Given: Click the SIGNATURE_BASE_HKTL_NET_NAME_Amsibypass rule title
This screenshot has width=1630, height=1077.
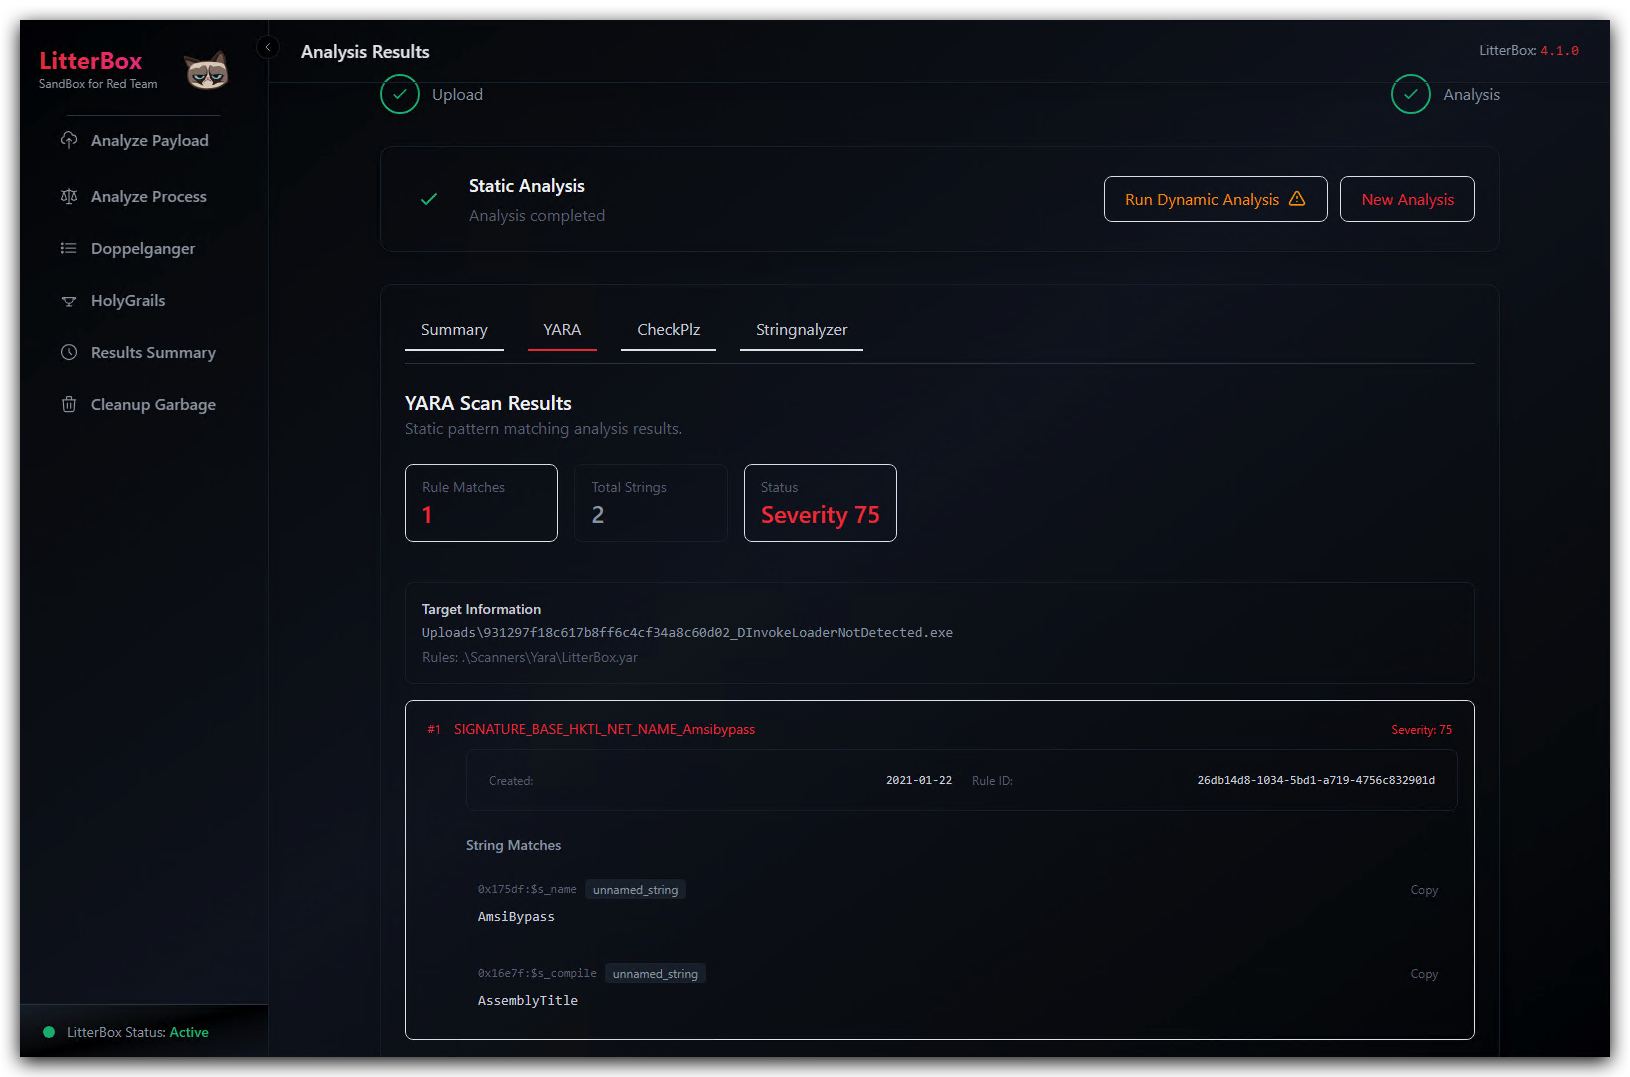Looking at the screenshot, I should tap(604, 729).
